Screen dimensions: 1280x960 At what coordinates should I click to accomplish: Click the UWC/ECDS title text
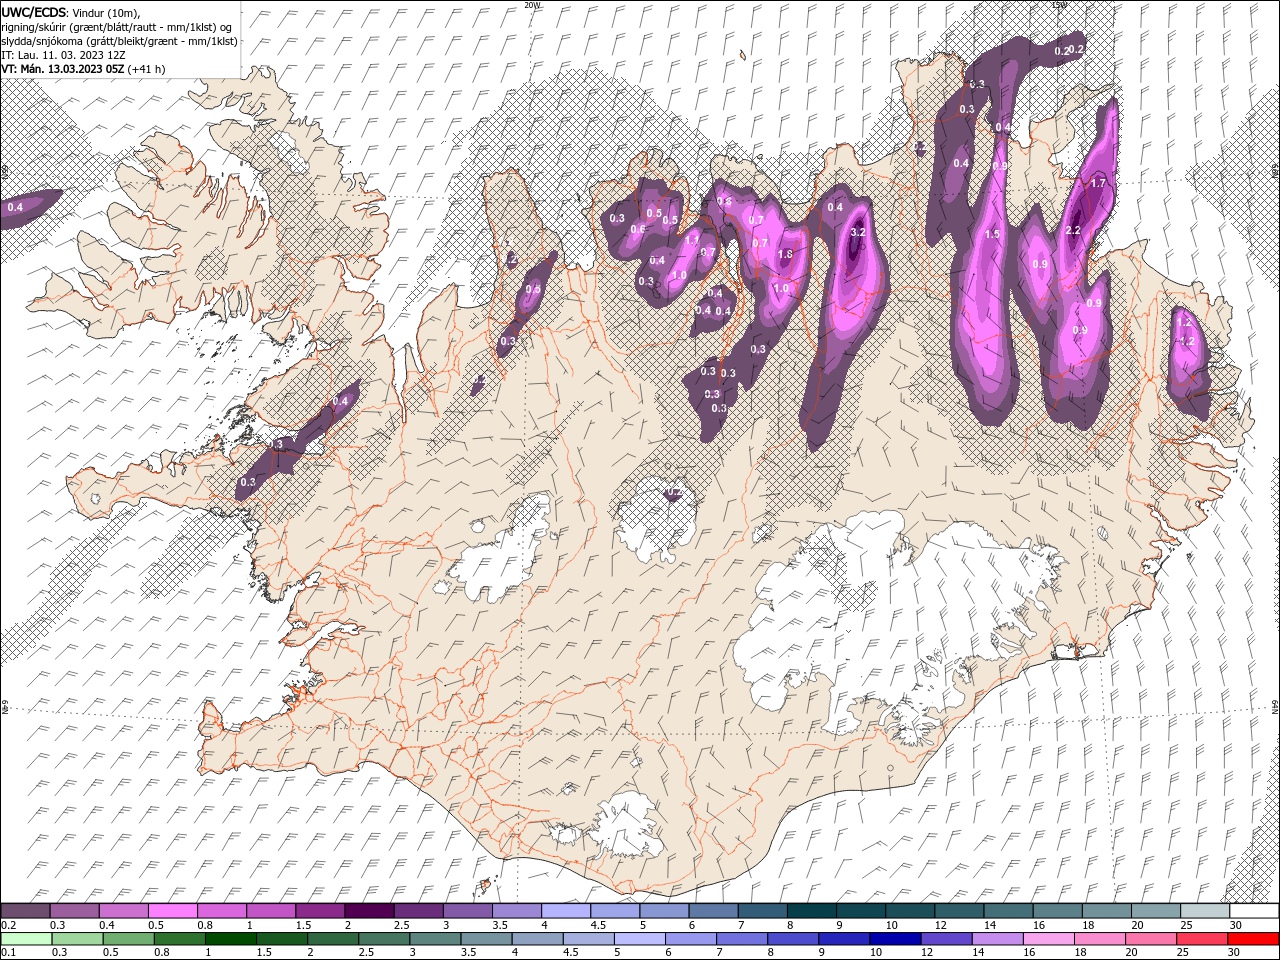click(x=34, y=11)
